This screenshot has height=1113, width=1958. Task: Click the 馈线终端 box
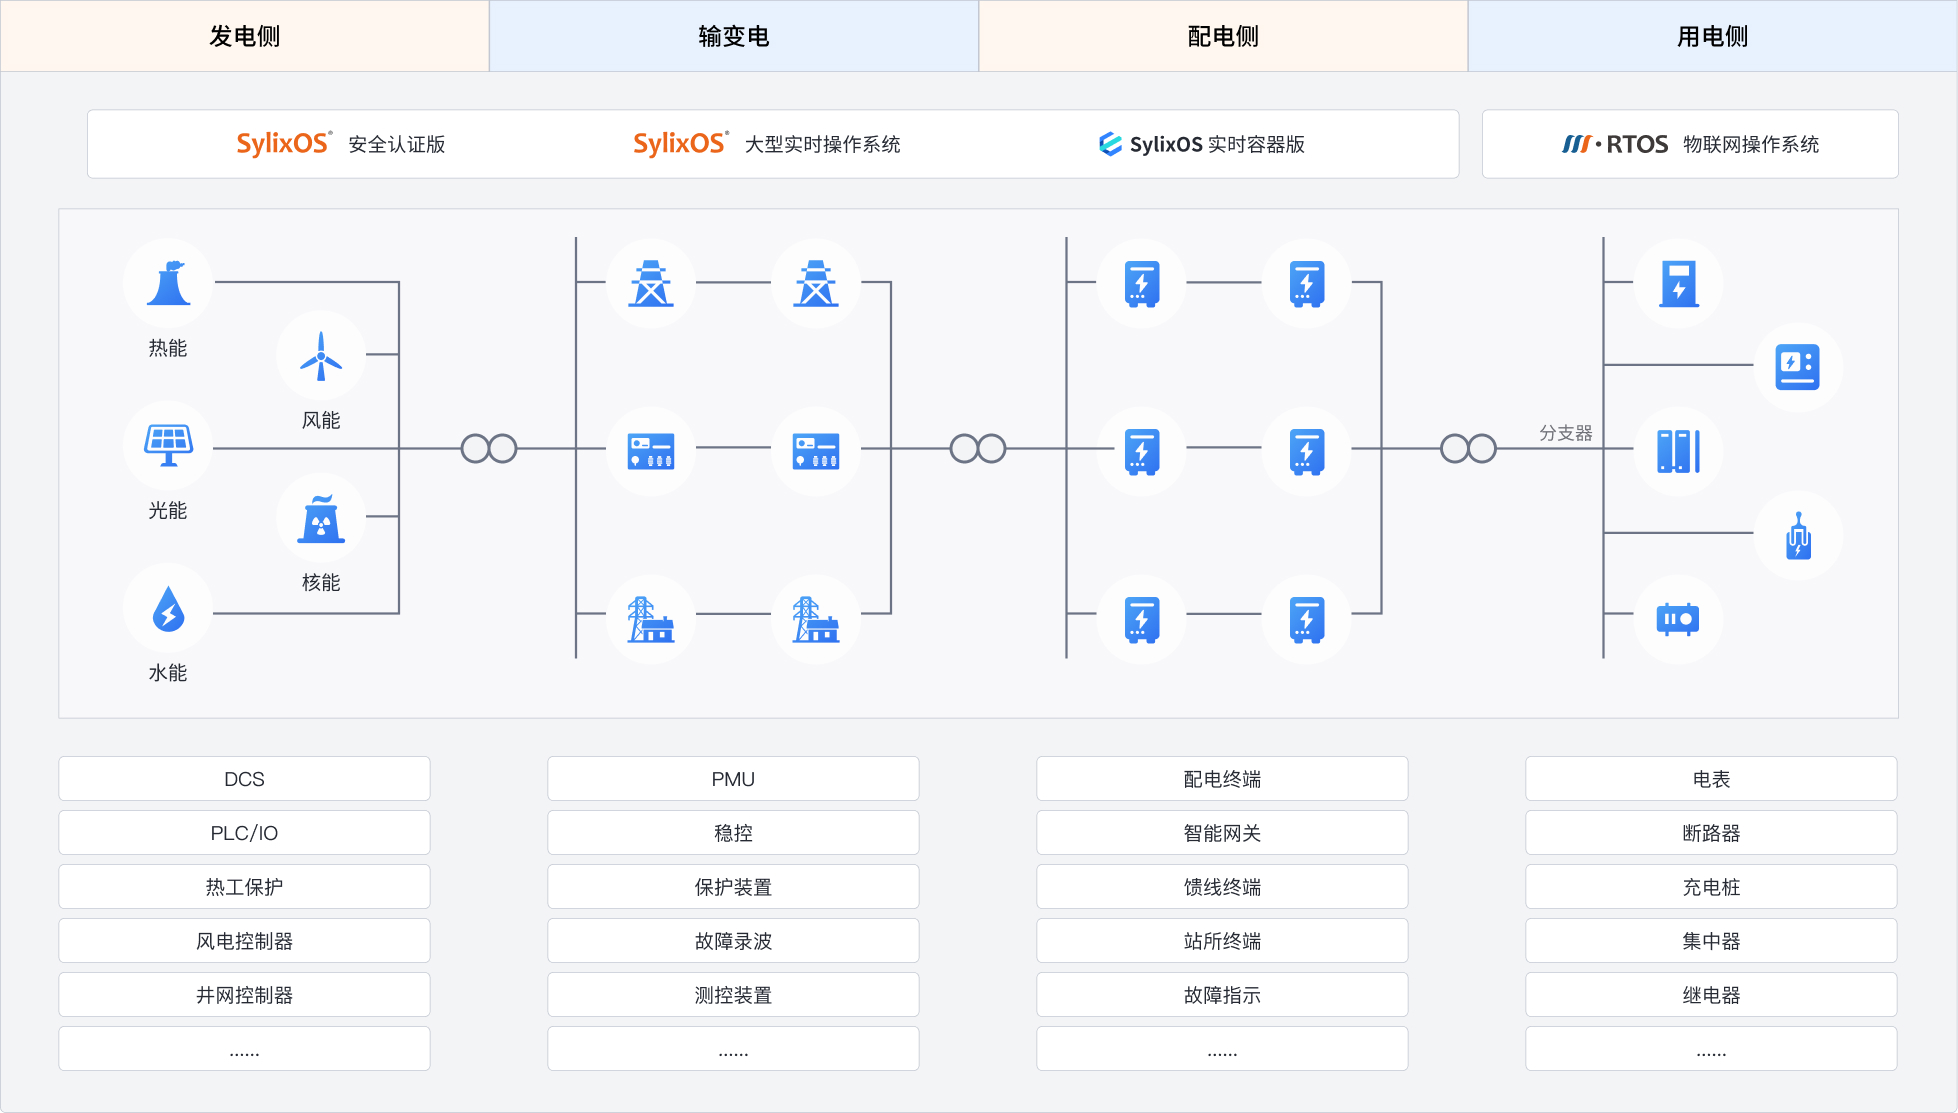pos(1222,887)
